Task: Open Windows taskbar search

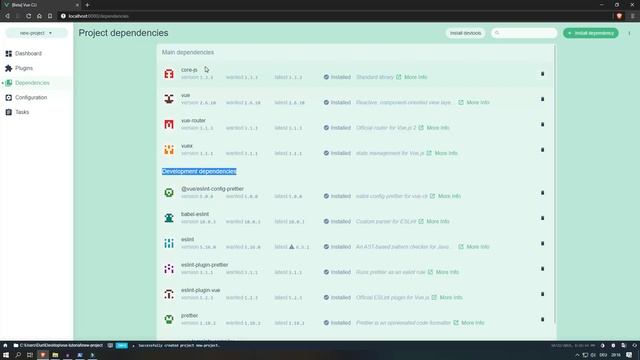Action: (18, 355)
